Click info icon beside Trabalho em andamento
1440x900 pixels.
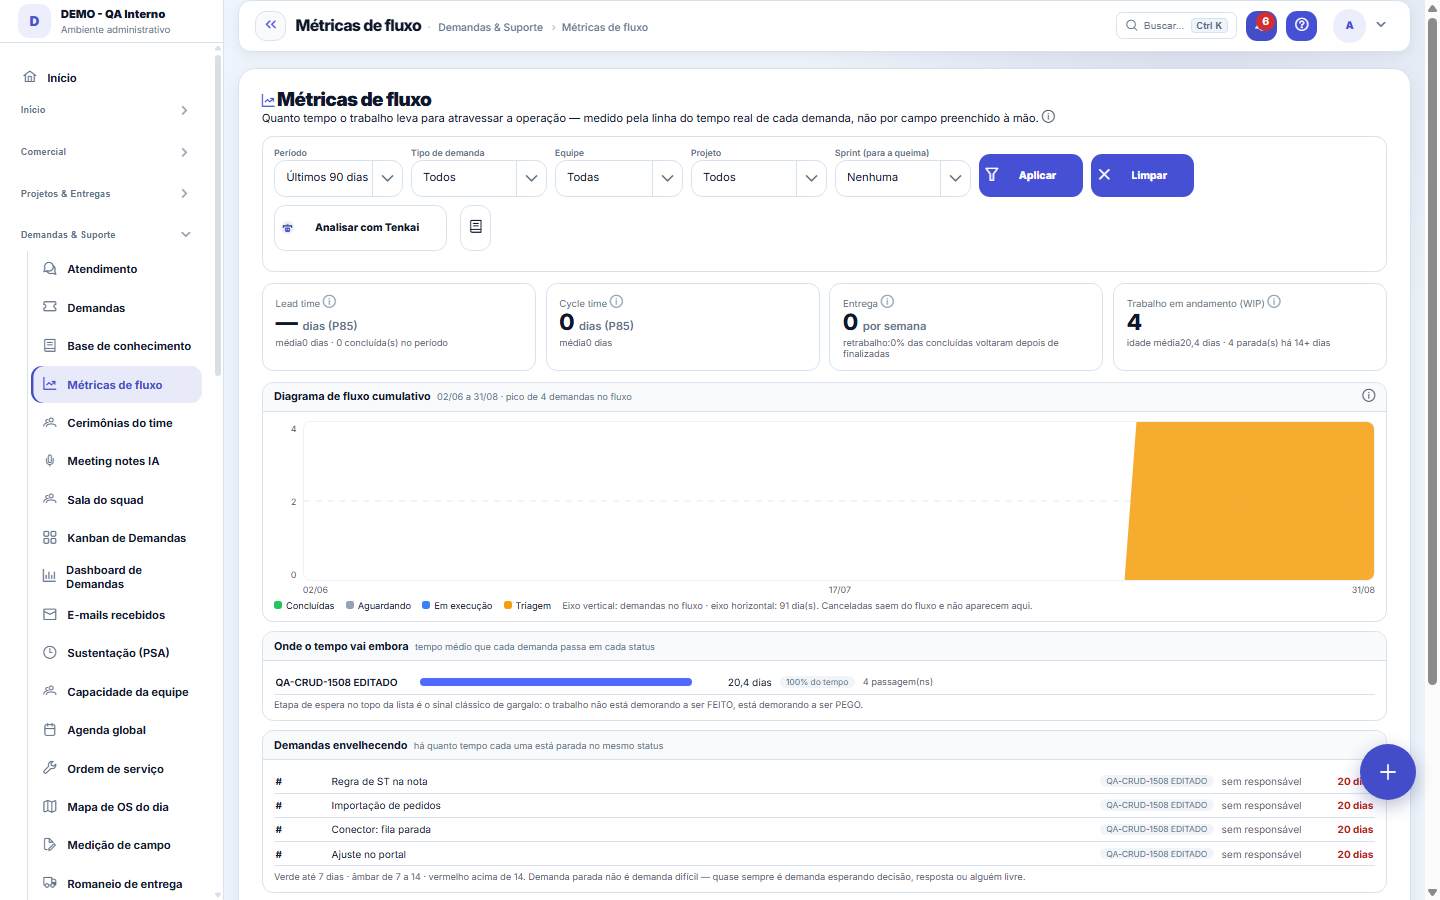coord(1274,302)
